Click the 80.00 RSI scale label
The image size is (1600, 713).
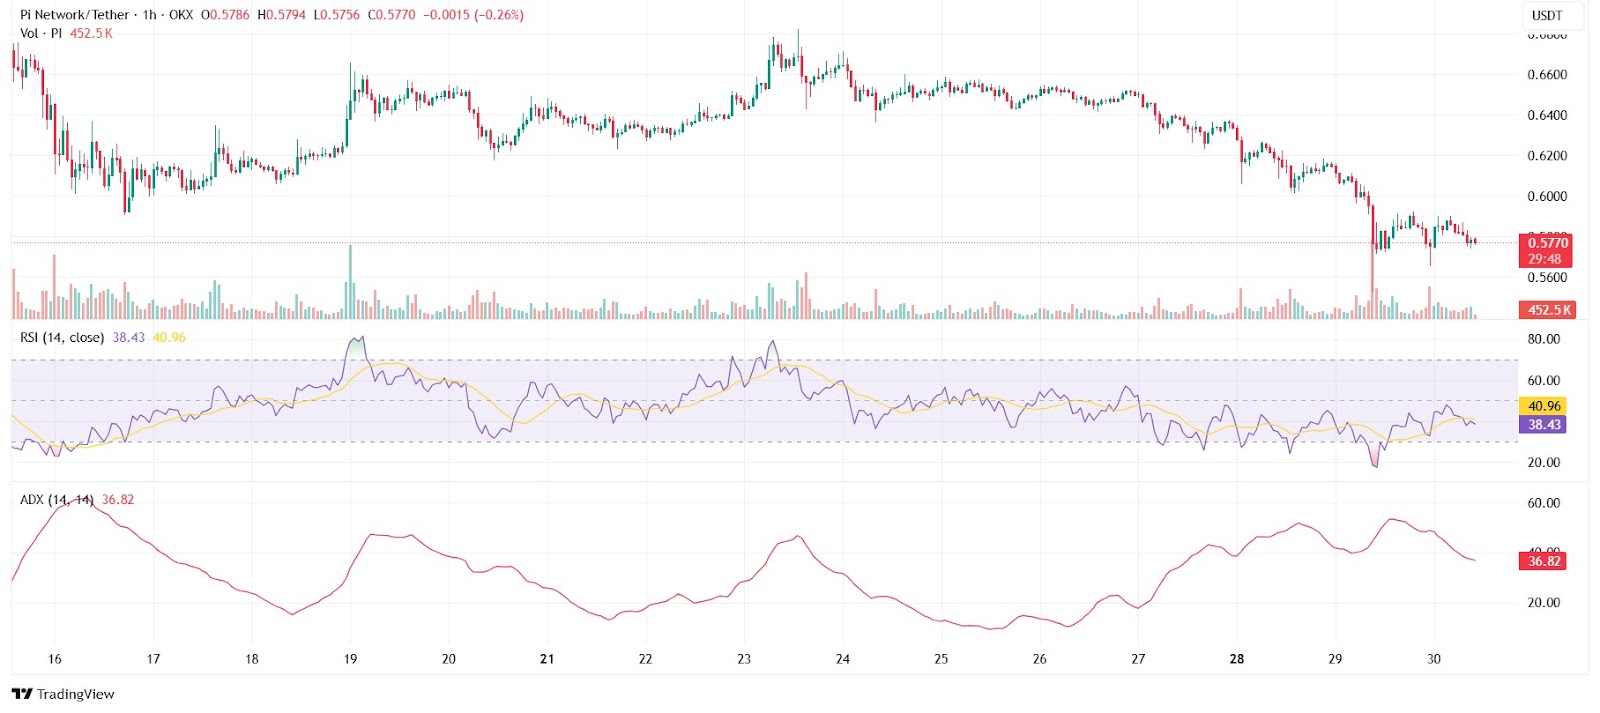(1543, 339)
